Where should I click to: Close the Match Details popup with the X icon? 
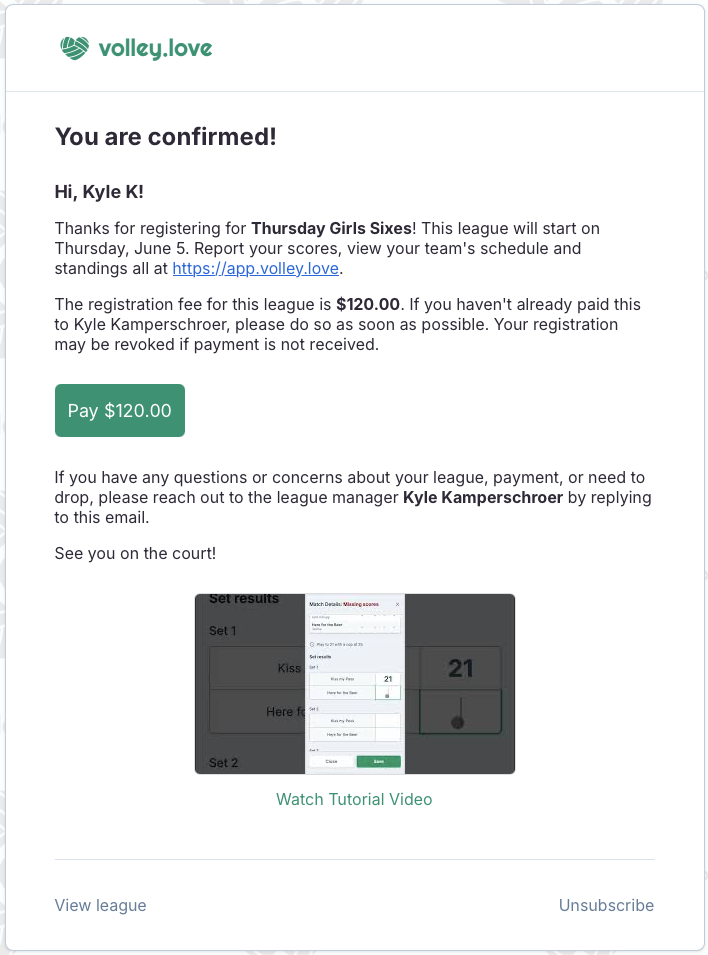click(x=397, y=604)
